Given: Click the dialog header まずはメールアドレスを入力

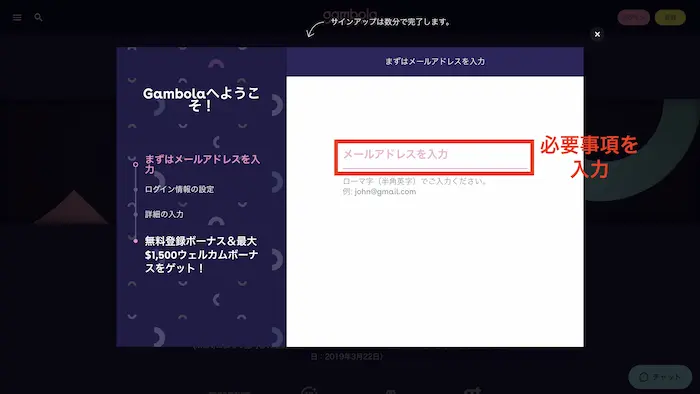Looking at the screenshot, I should (x=435, y=62).
